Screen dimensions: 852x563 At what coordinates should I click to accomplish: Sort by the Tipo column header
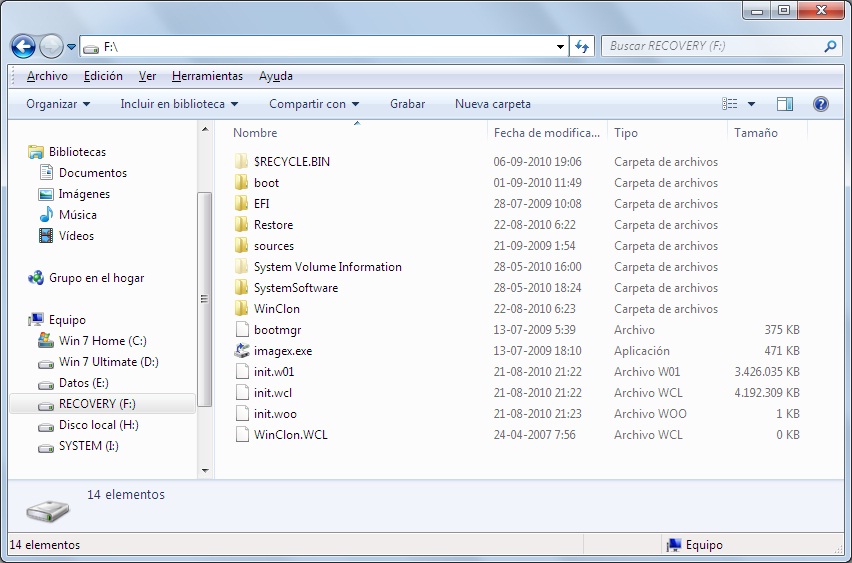pos(667,133)
